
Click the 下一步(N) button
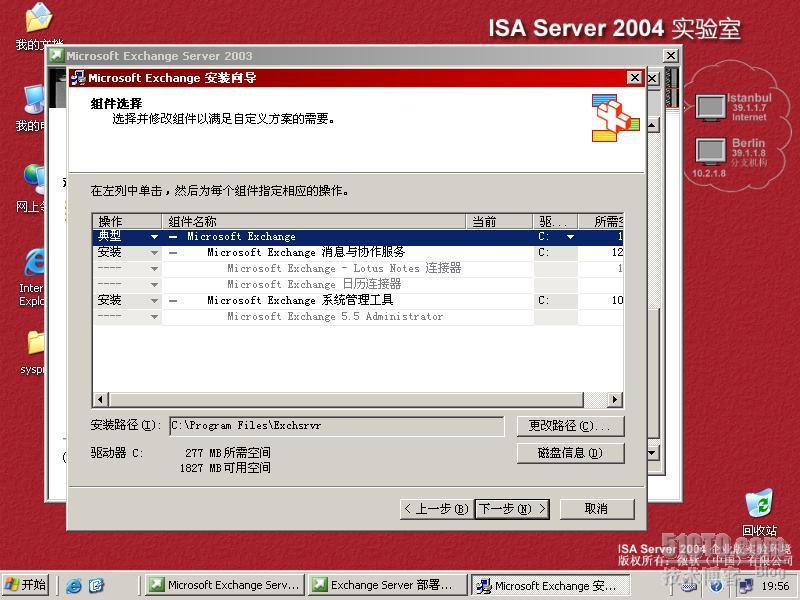(x=512, y=509)
